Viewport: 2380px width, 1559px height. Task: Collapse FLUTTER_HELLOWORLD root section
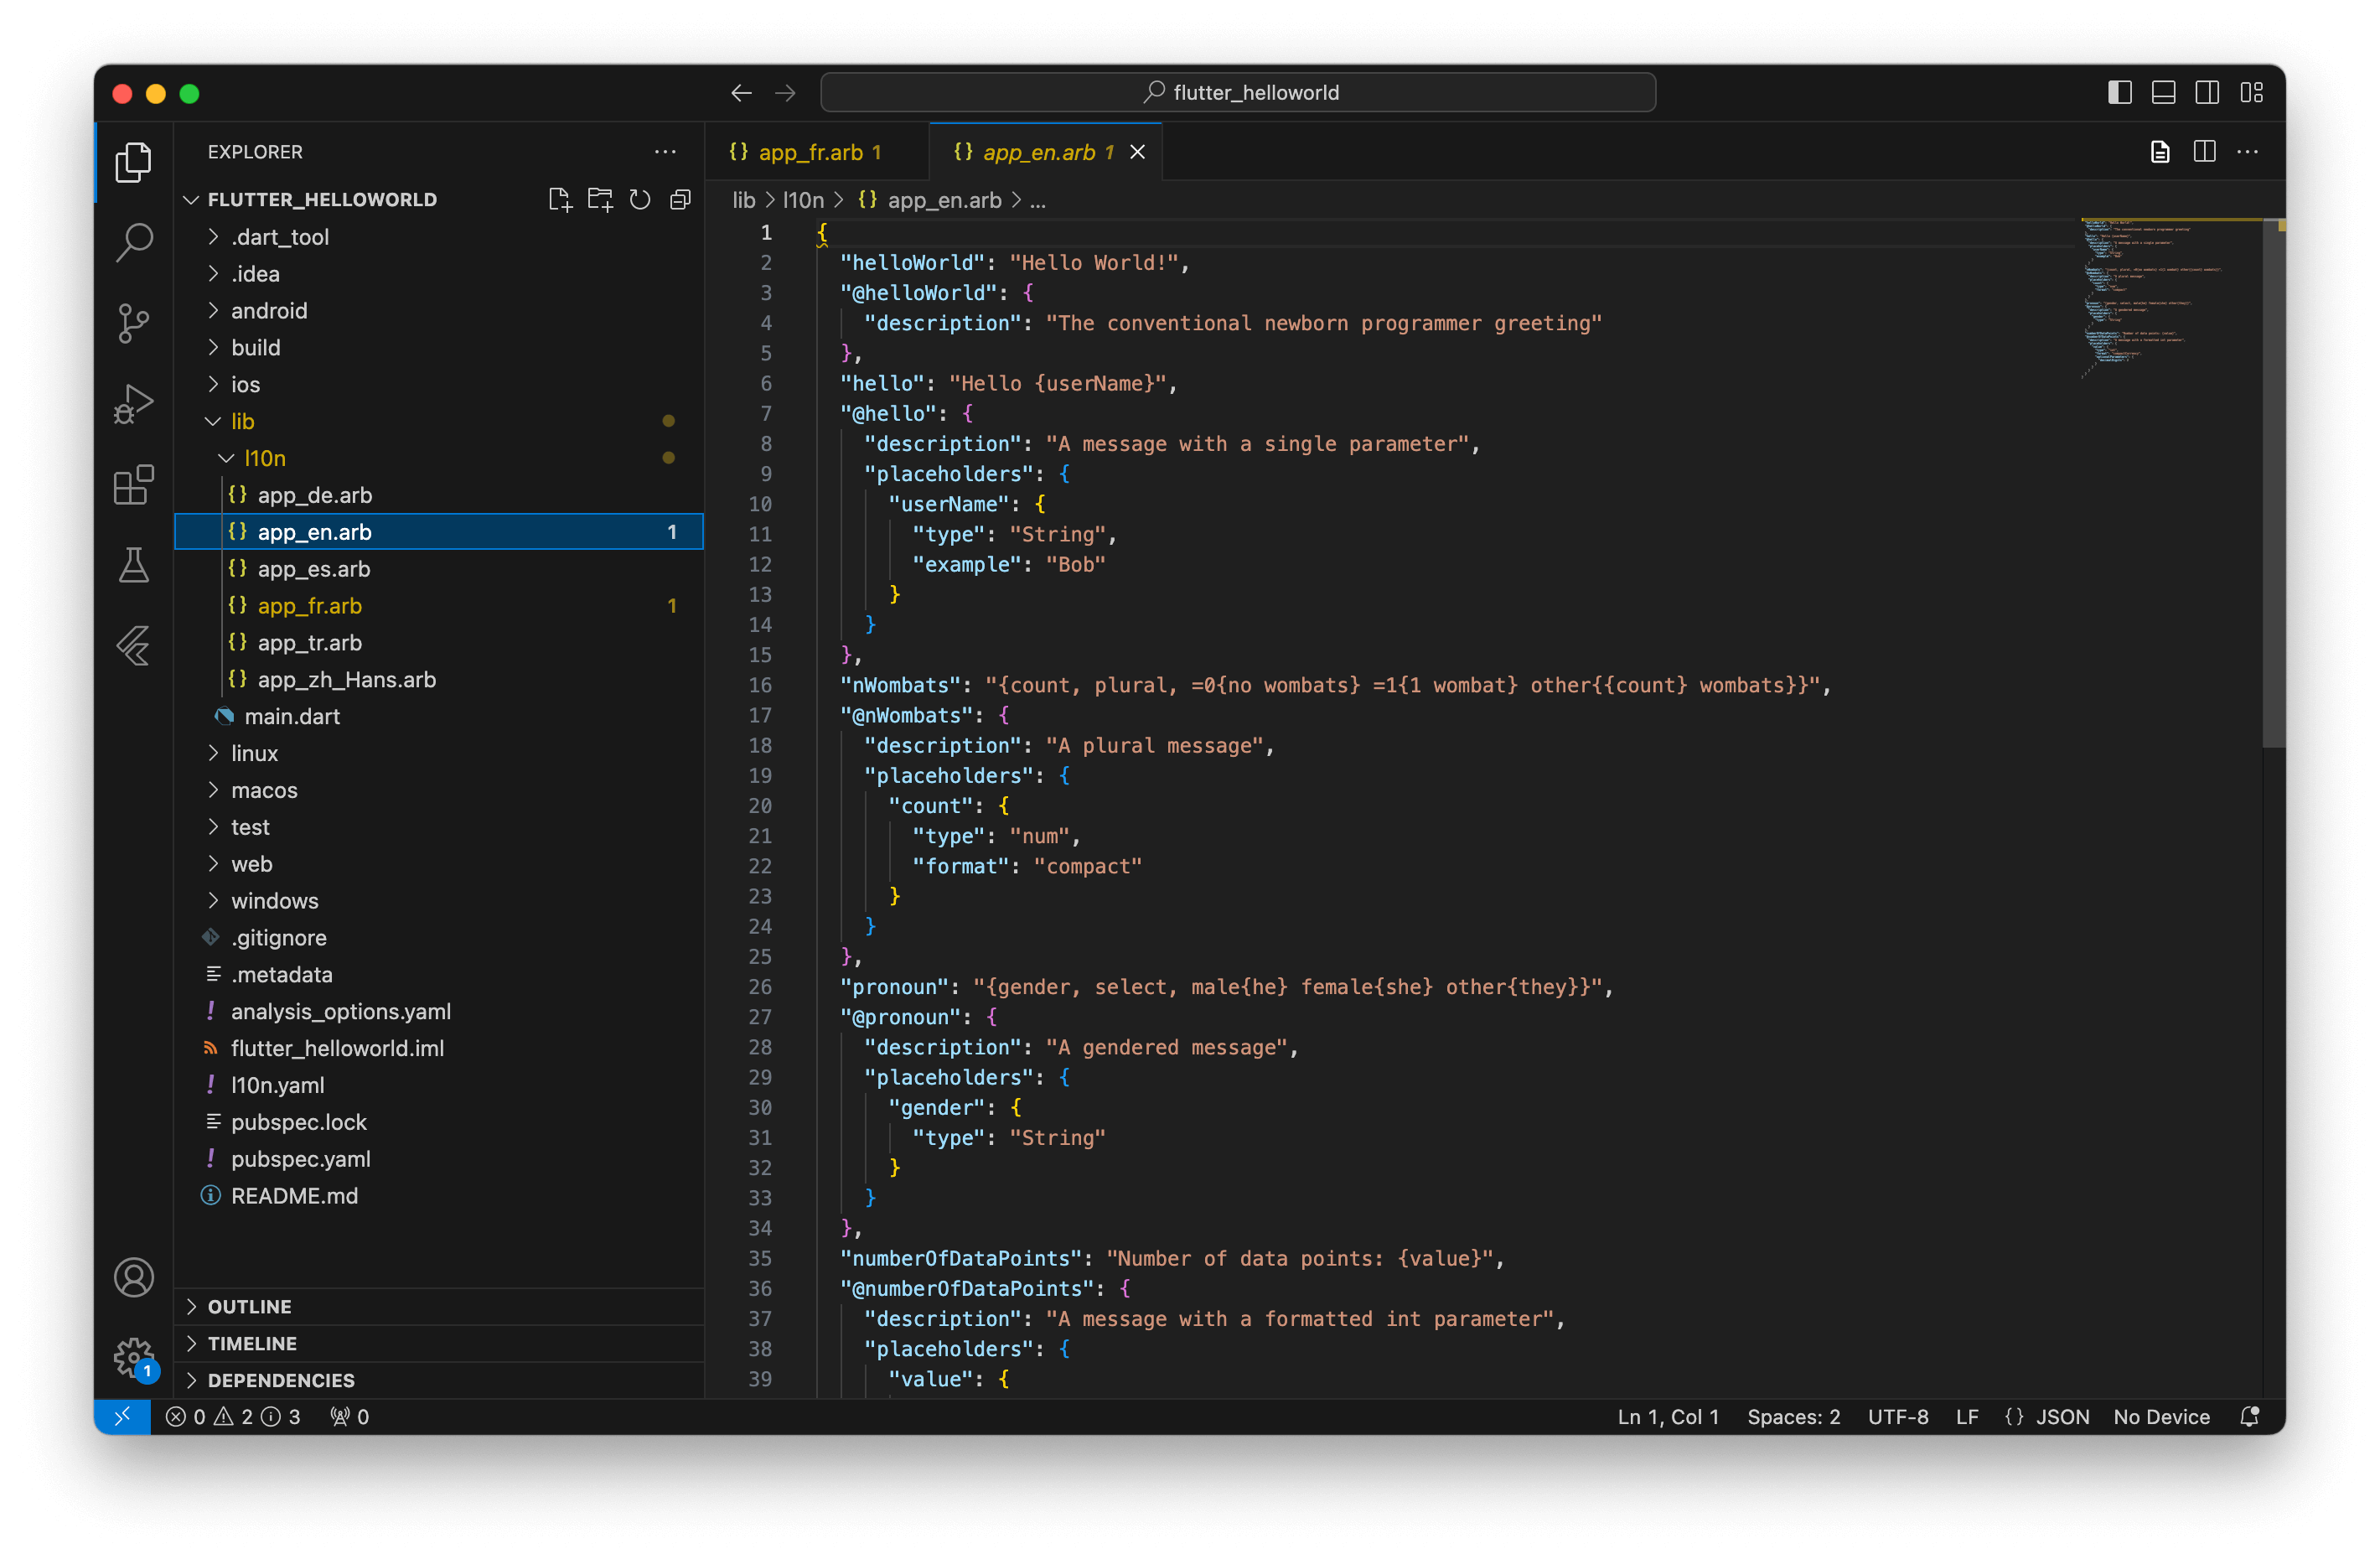coord(322,200)
